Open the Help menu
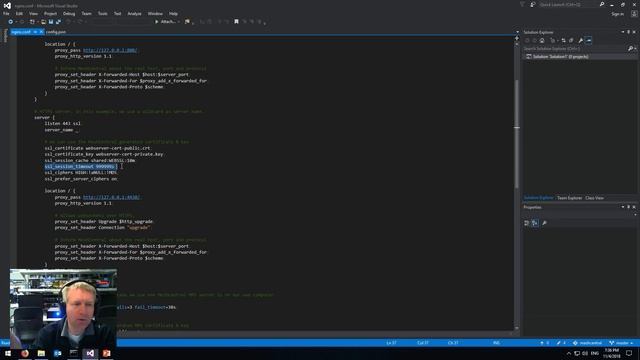 [173, 13]
